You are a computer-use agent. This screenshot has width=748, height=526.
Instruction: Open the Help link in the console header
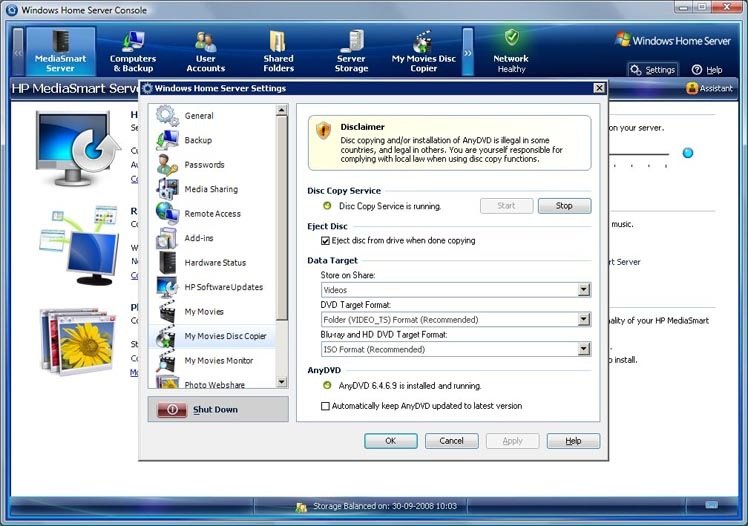click(707, 70)
